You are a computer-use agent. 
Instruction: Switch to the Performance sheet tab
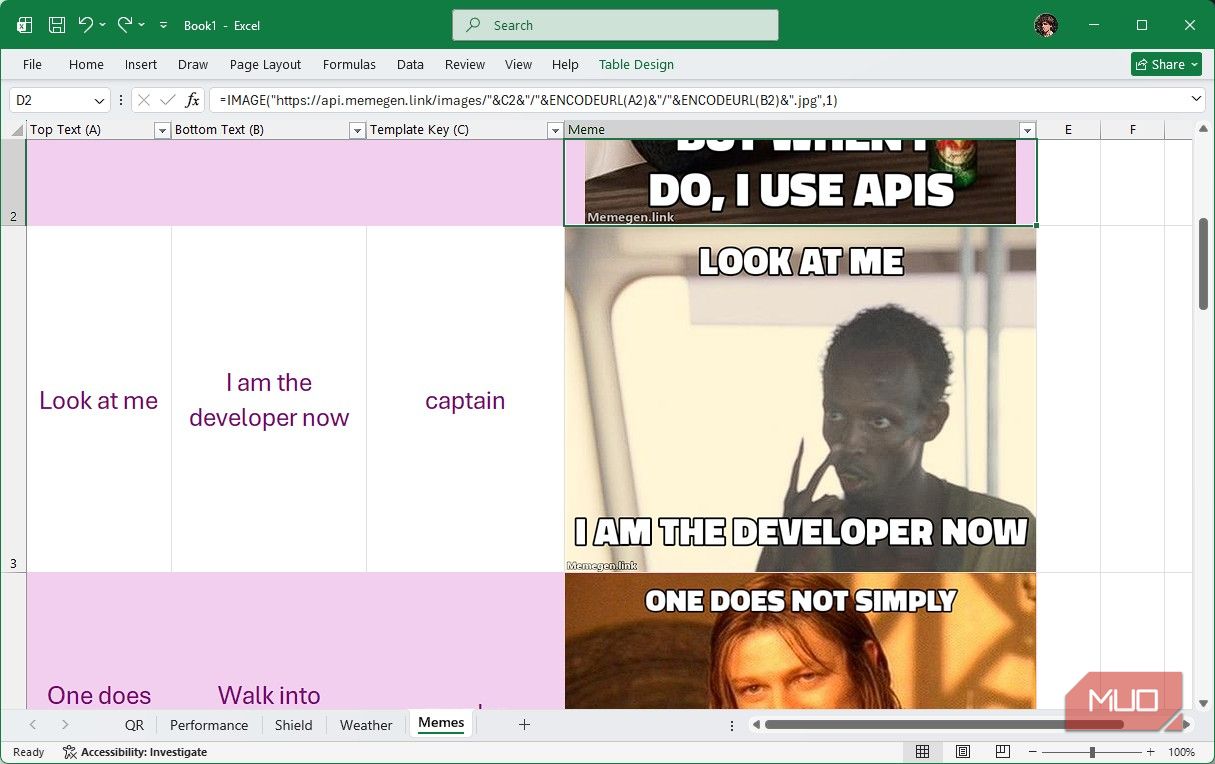coord(209,725)
